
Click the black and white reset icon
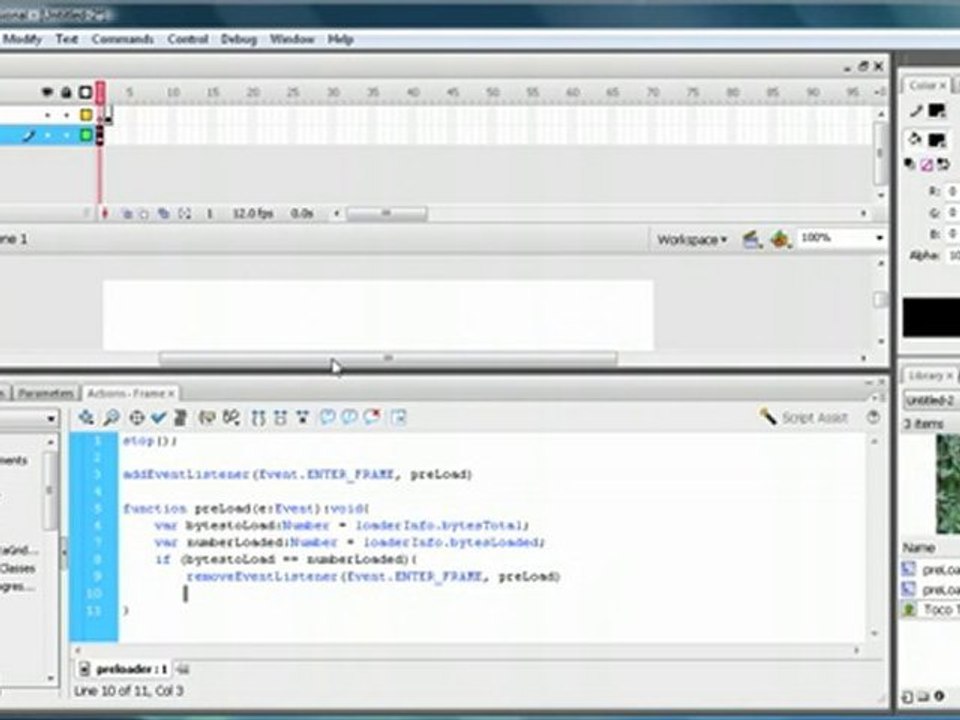pyautogui.click(x=910, y=164)
